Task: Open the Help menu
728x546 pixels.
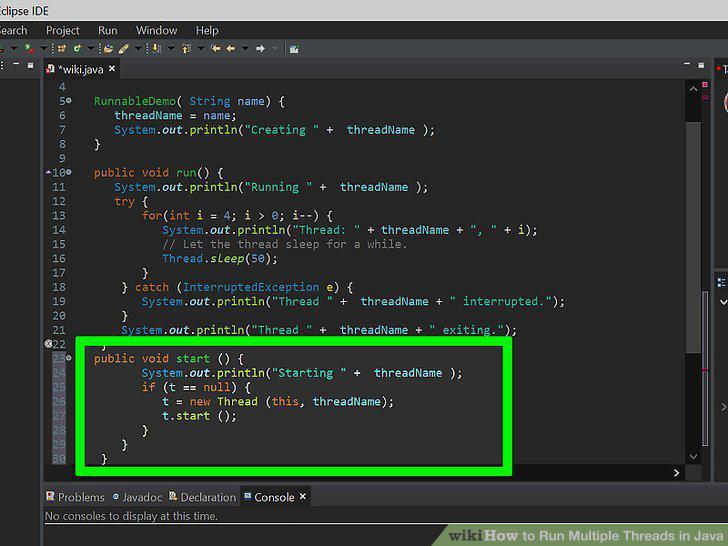Action: point(207,31)
